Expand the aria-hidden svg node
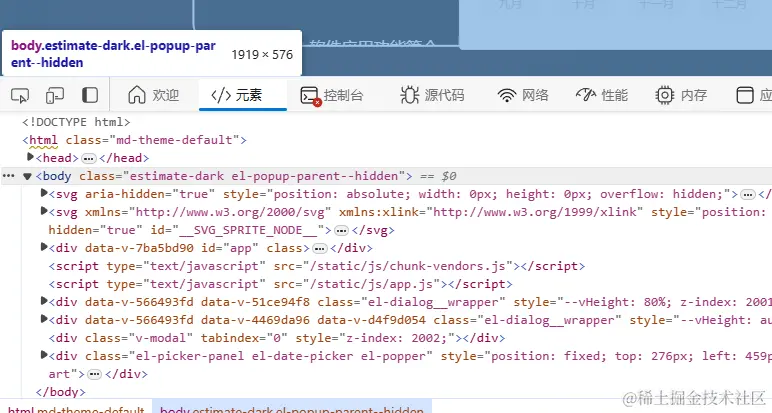The width and height of the screenshot is (772, 413). pyautogui.click(x=44, y=193)
